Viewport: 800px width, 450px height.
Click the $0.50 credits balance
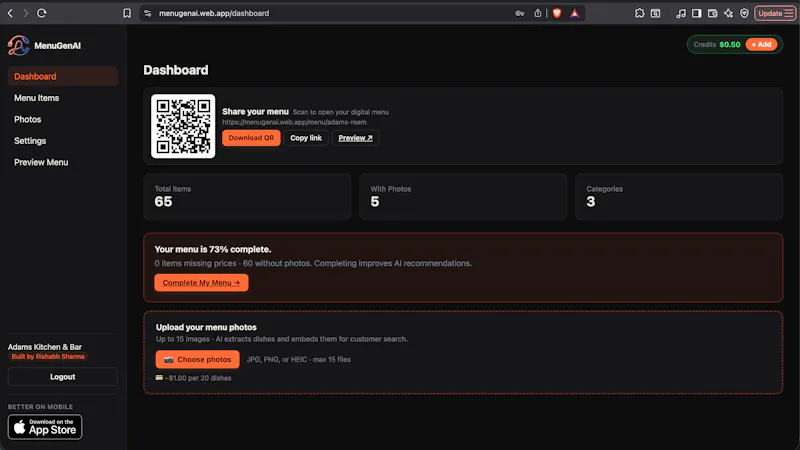(730, 44)
